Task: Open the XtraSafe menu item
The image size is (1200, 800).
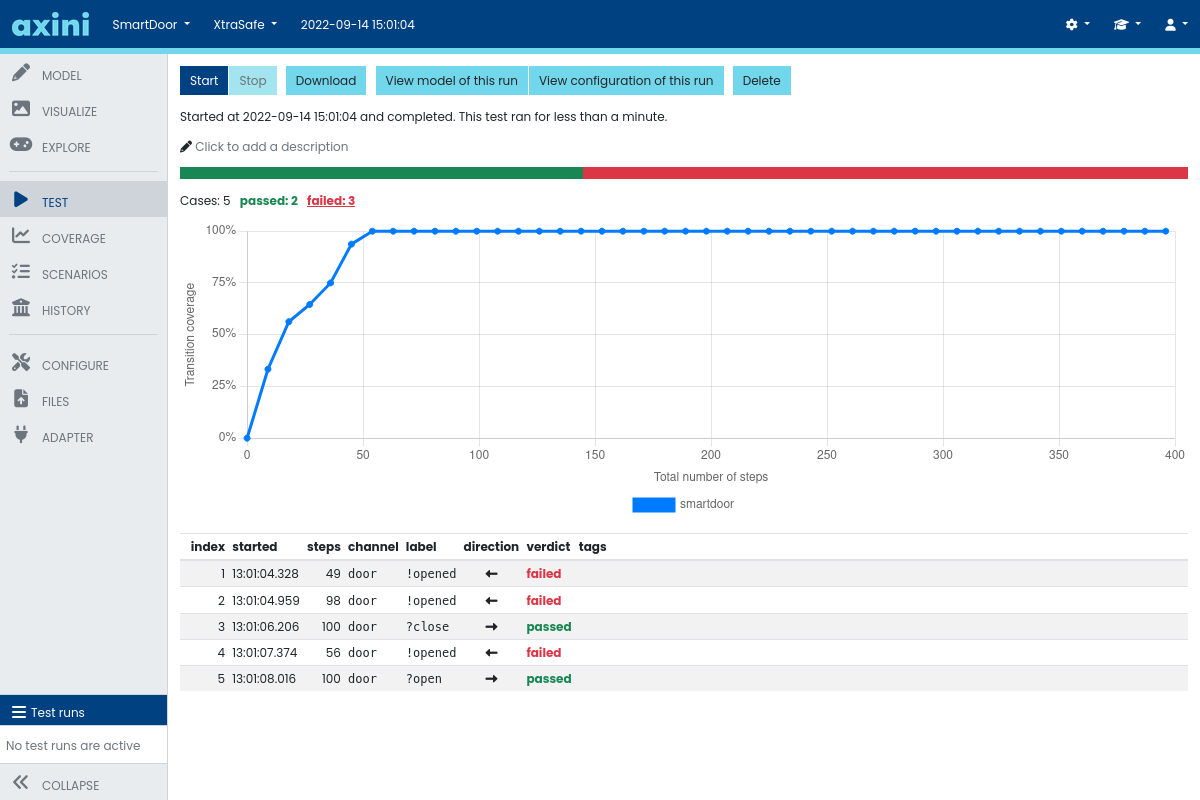Action: (x=244, y=24)
